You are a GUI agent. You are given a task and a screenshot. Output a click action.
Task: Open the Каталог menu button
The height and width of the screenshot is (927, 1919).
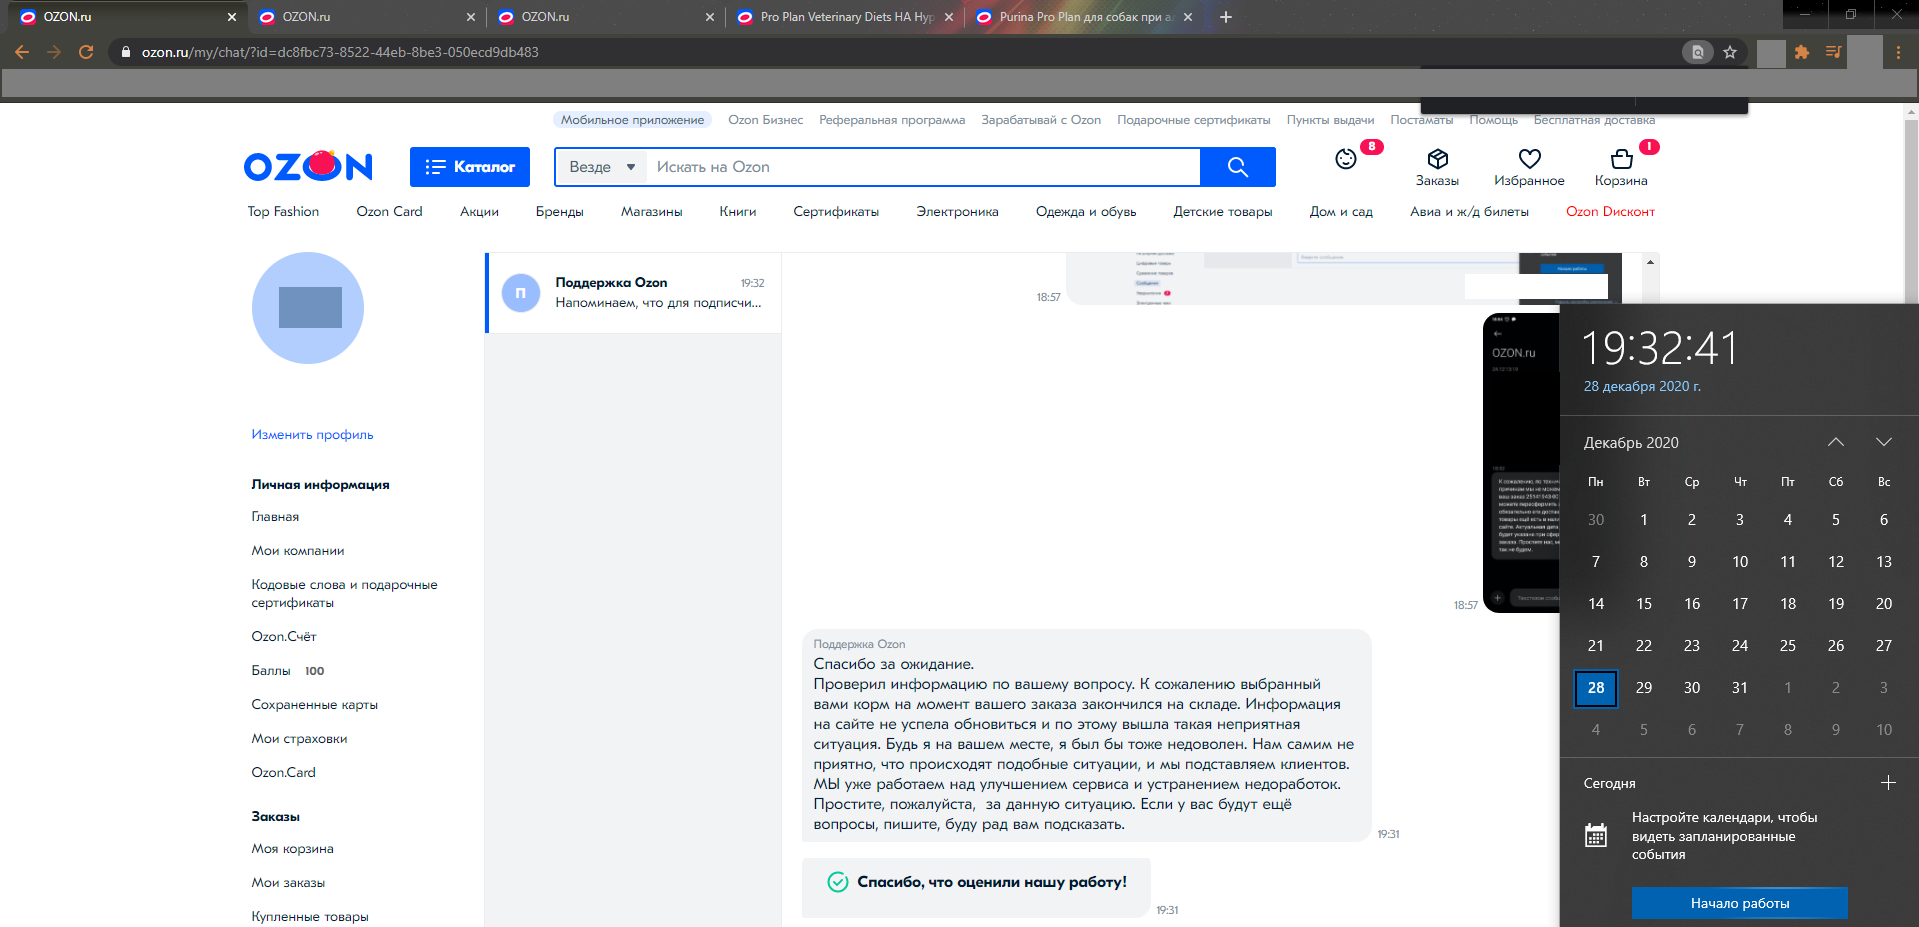[470, 167]
